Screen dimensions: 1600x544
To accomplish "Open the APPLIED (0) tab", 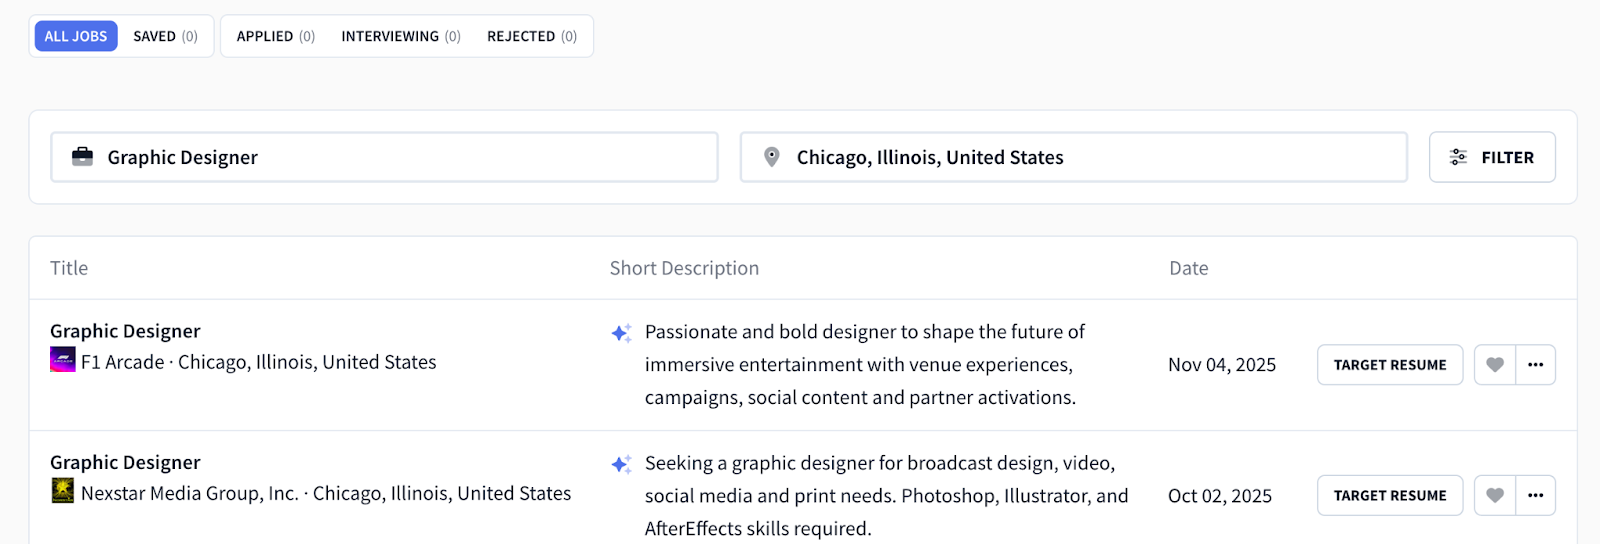I will 276,36.
